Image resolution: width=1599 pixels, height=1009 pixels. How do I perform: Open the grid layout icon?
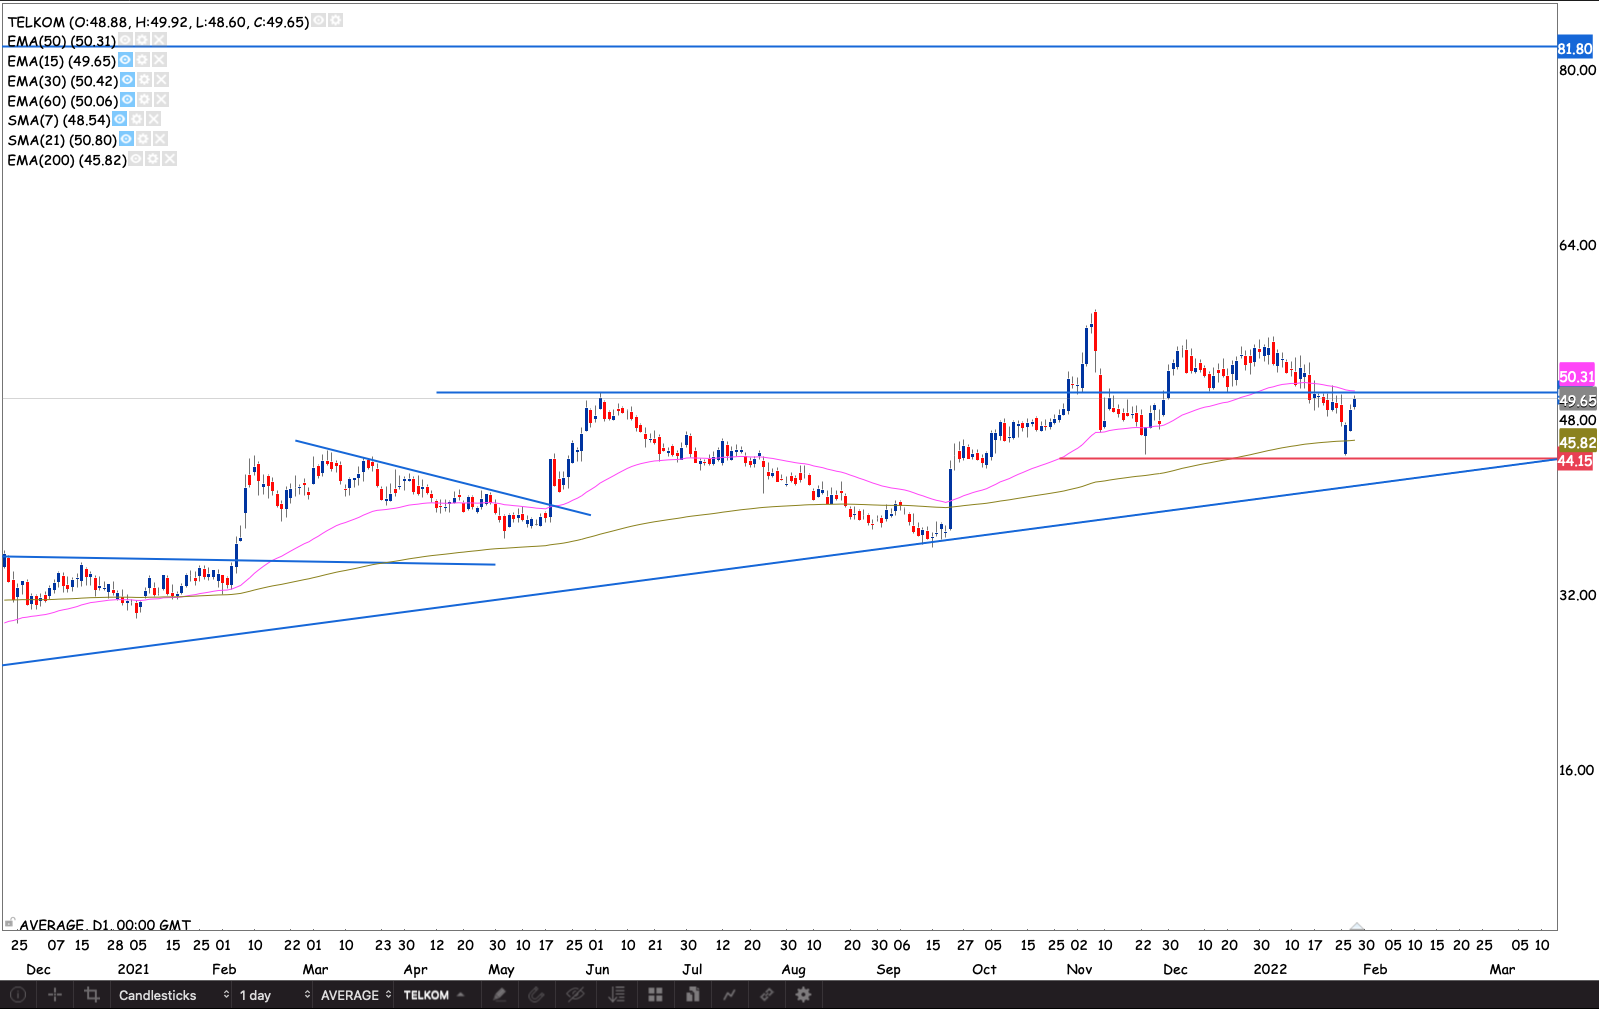[655, 995]
